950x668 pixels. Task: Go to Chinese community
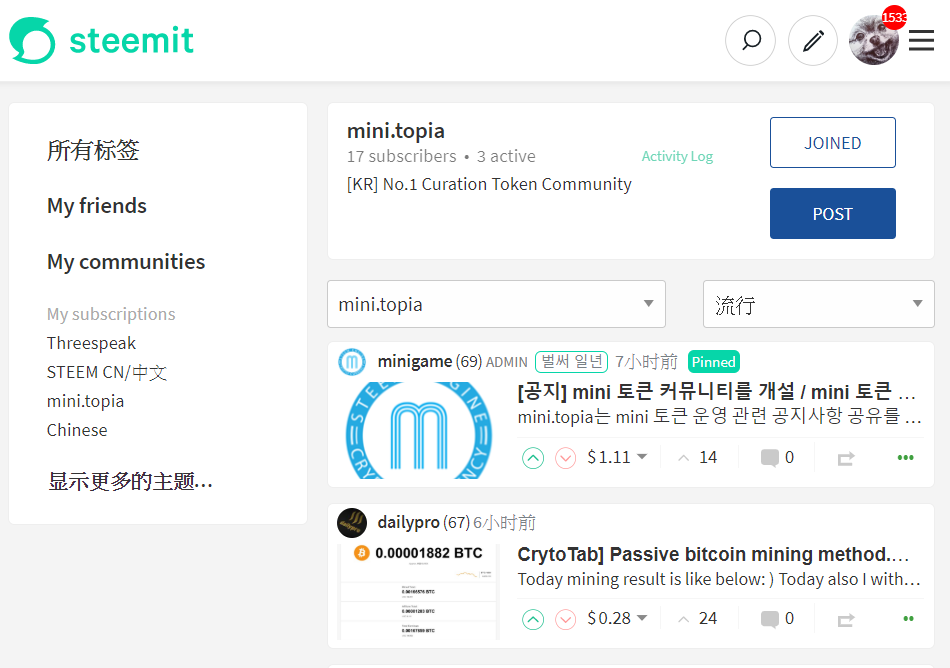point(77,430)
